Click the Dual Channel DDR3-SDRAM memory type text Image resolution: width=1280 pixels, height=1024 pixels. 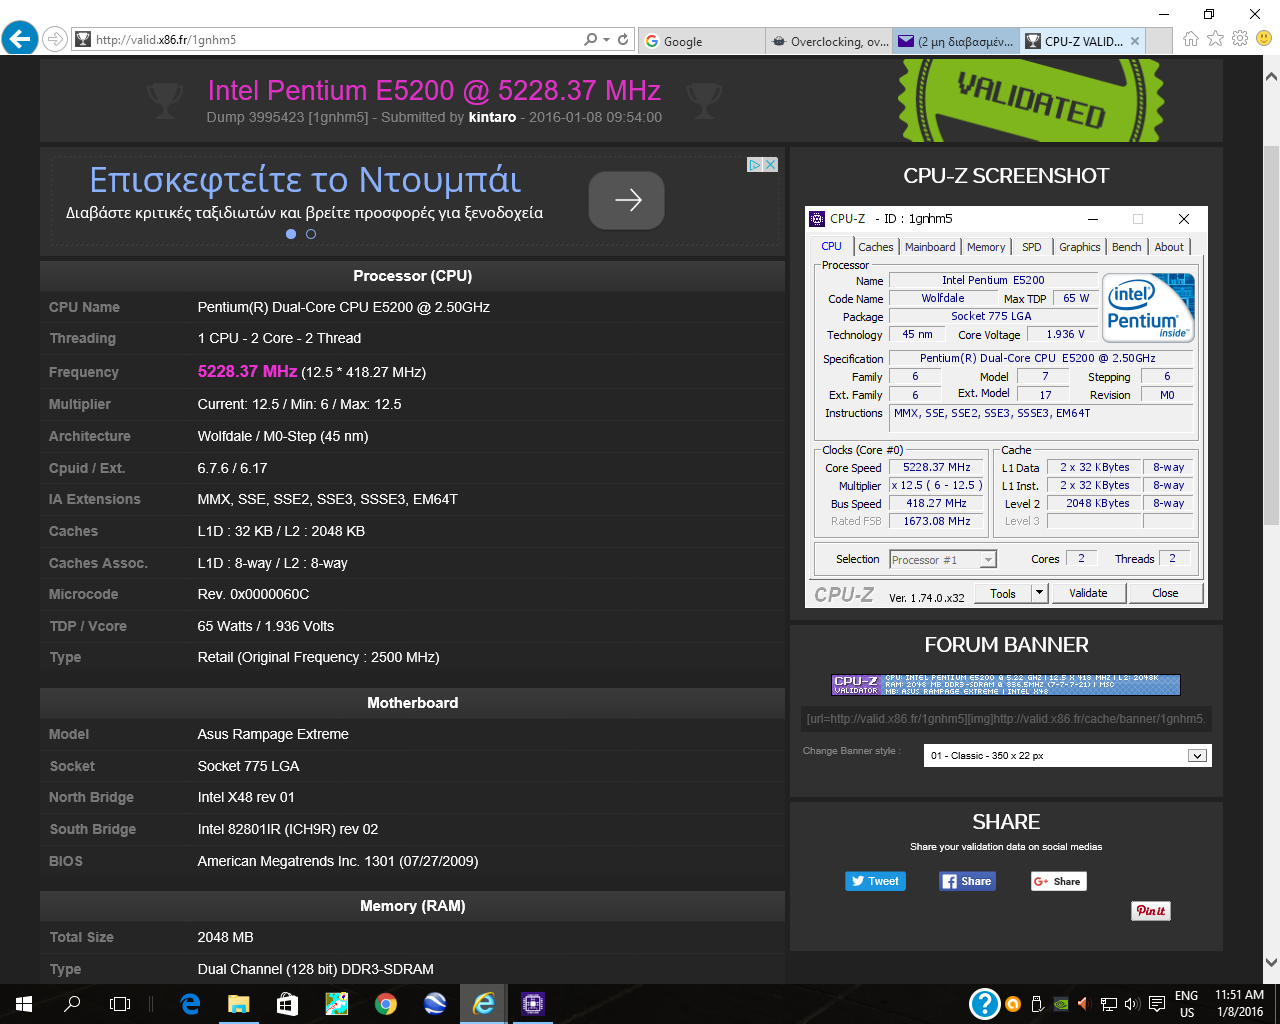pos(316,969)
